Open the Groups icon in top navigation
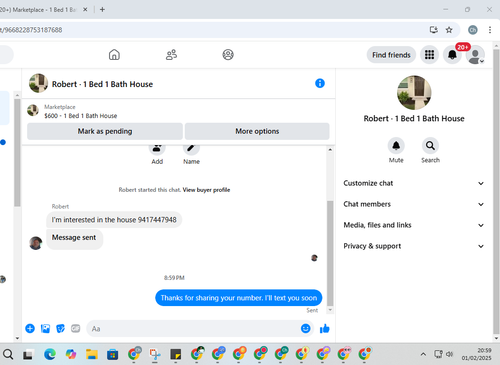 click(228, 55)
